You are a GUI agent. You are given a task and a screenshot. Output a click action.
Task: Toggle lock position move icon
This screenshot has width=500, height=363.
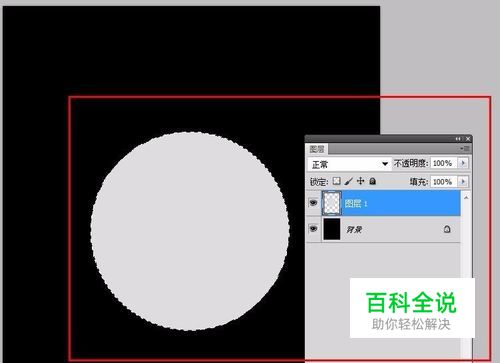(360, 181)
